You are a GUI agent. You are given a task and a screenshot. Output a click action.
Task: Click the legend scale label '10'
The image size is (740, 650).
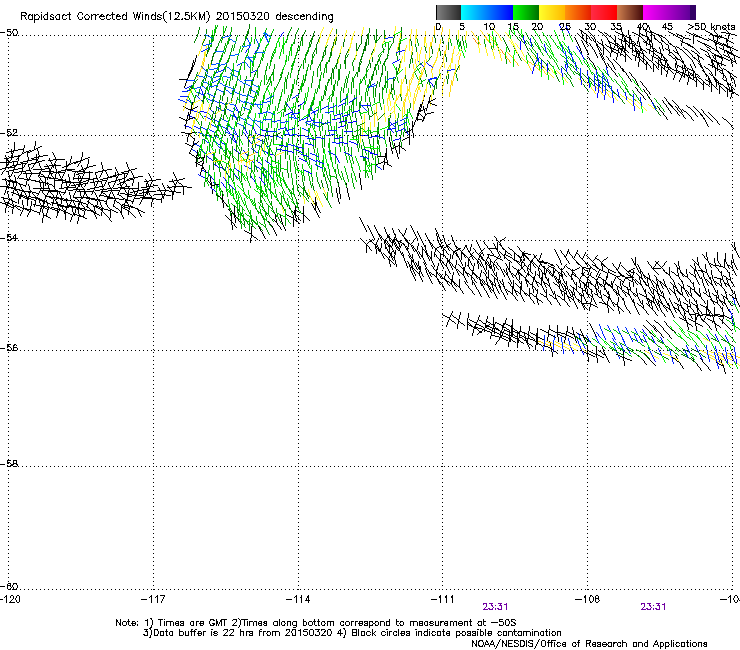[x=489, y=27]
